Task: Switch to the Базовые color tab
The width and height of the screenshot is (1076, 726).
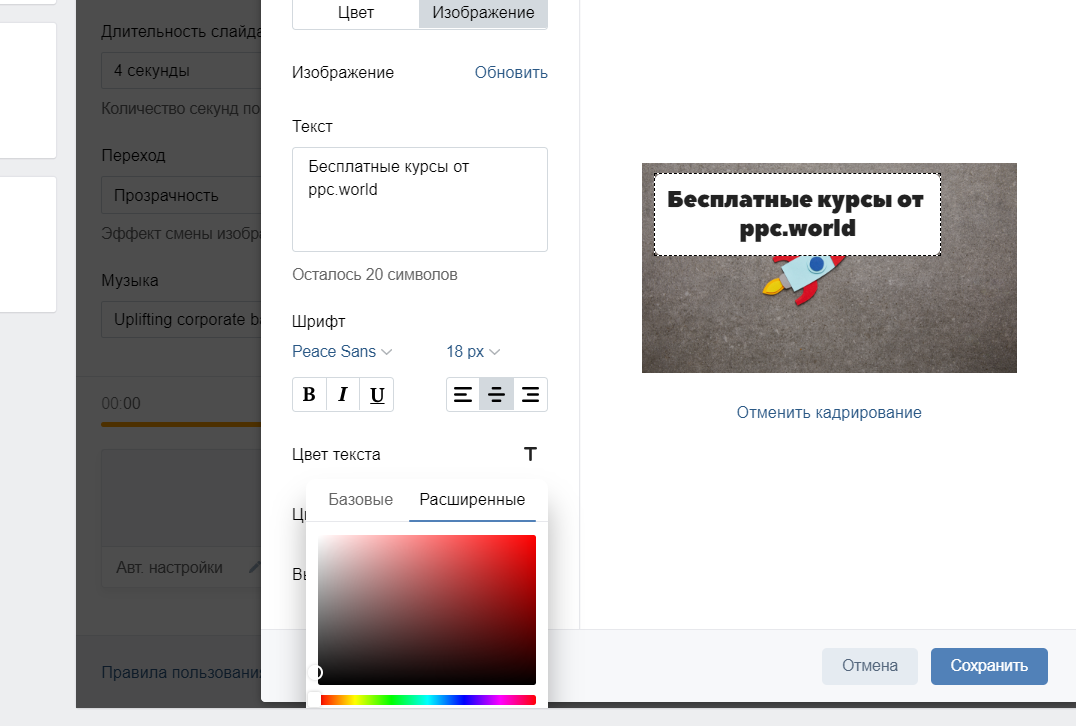Action: [x=360, y=499]
